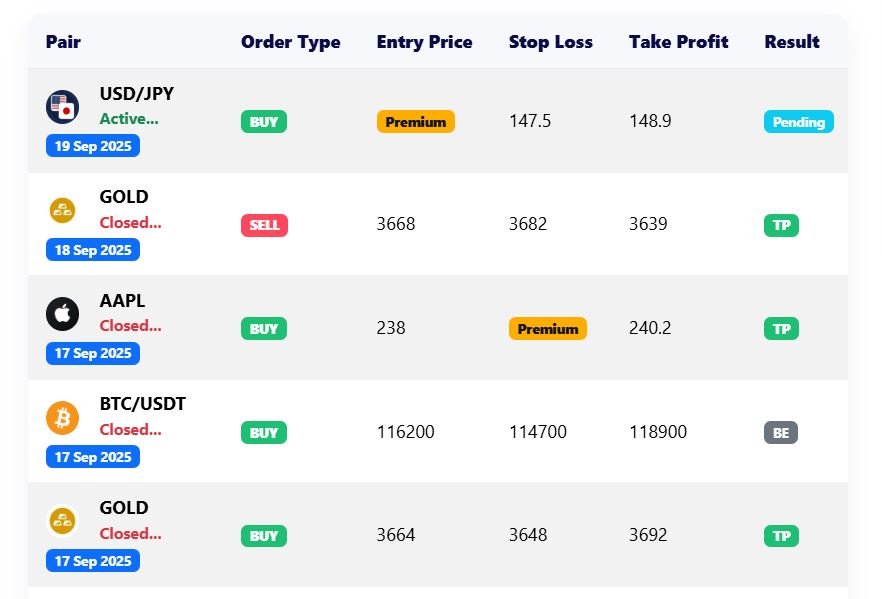Click the BUY badge in the BTC/USDT row

[264, 433]
